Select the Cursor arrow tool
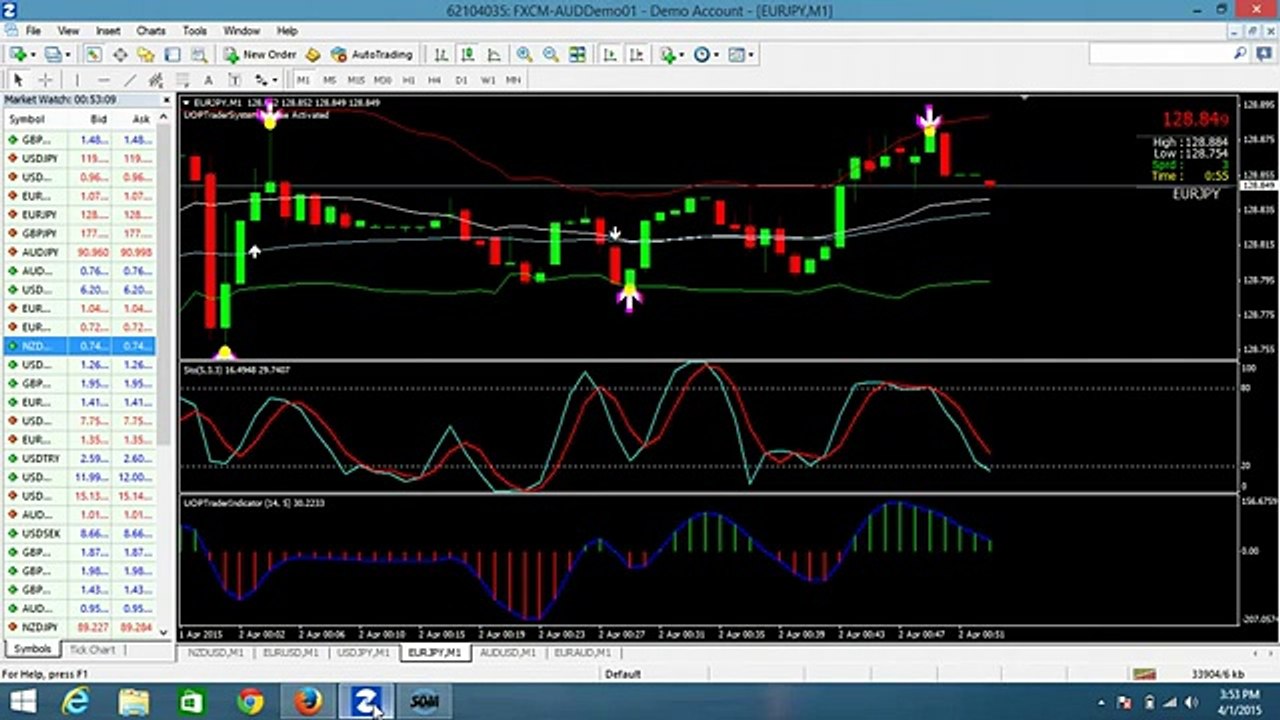Screen dimensions: 1280x720 click(18, 79)
